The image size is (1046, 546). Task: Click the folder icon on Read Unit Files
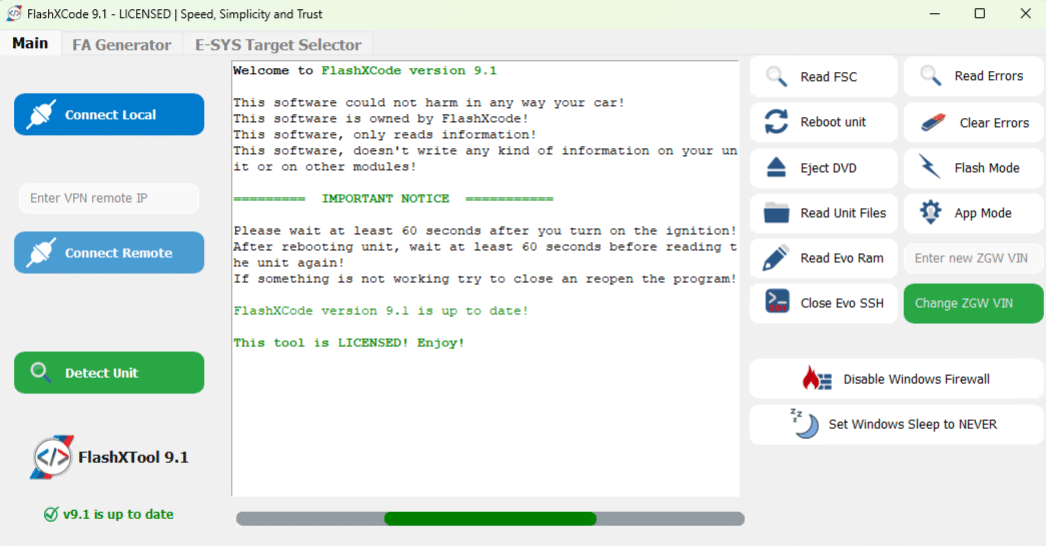click(776, 213)
